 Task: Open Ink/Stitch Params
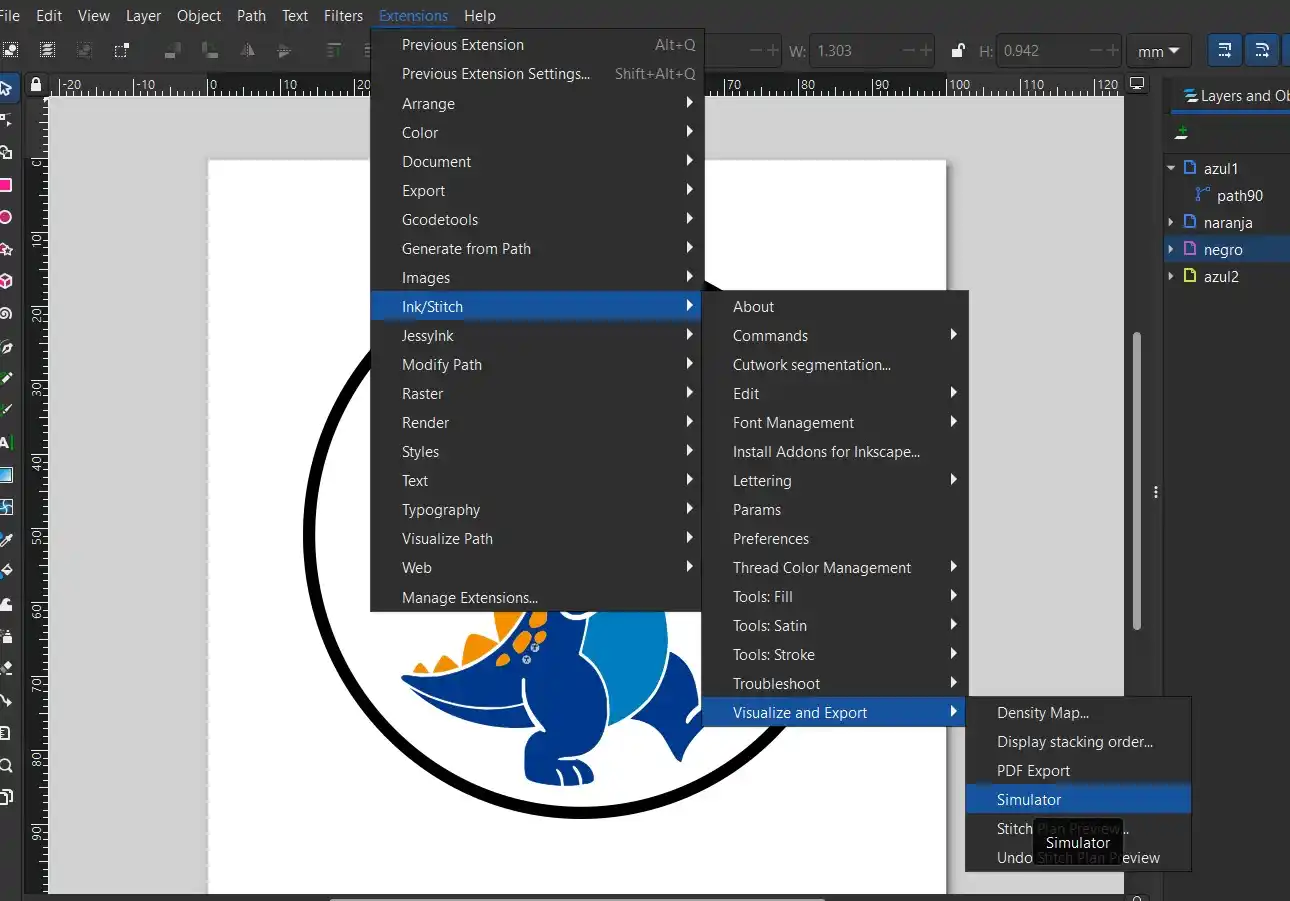[x=835, y=510]
